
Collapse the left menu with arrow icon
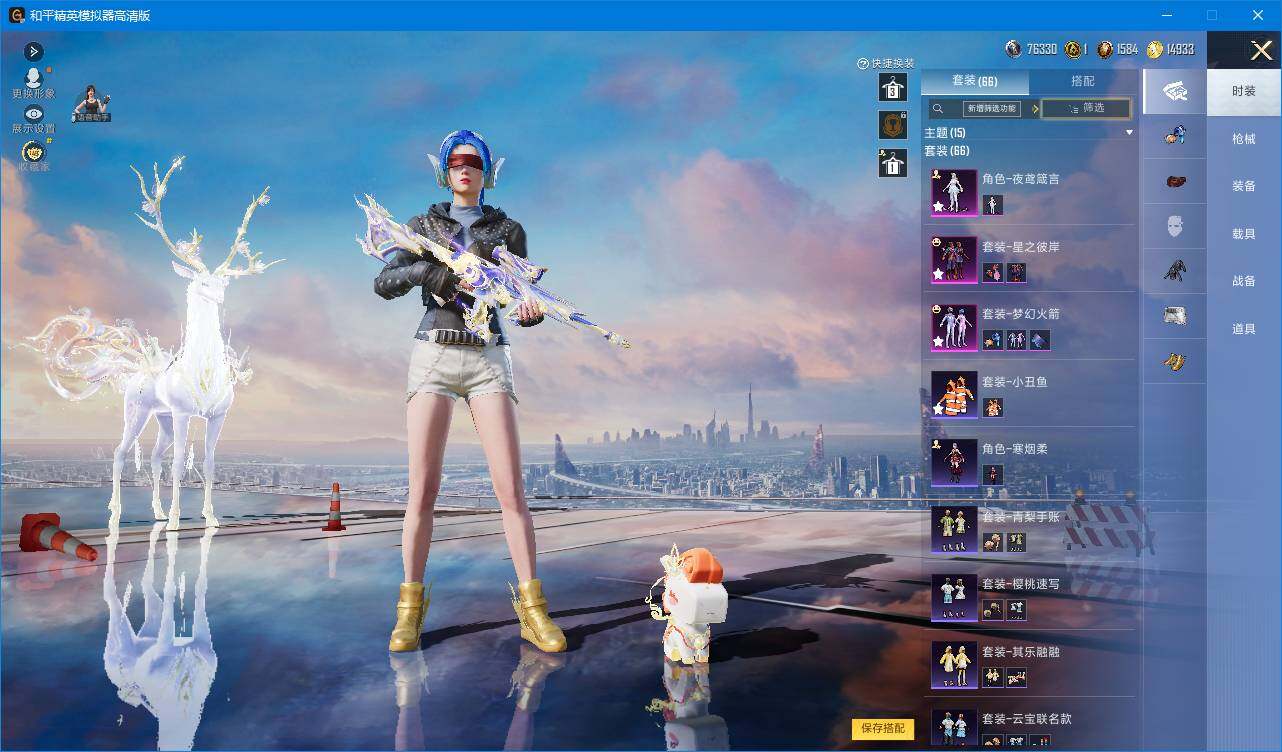pyautogui.click(x=33, y=51)
